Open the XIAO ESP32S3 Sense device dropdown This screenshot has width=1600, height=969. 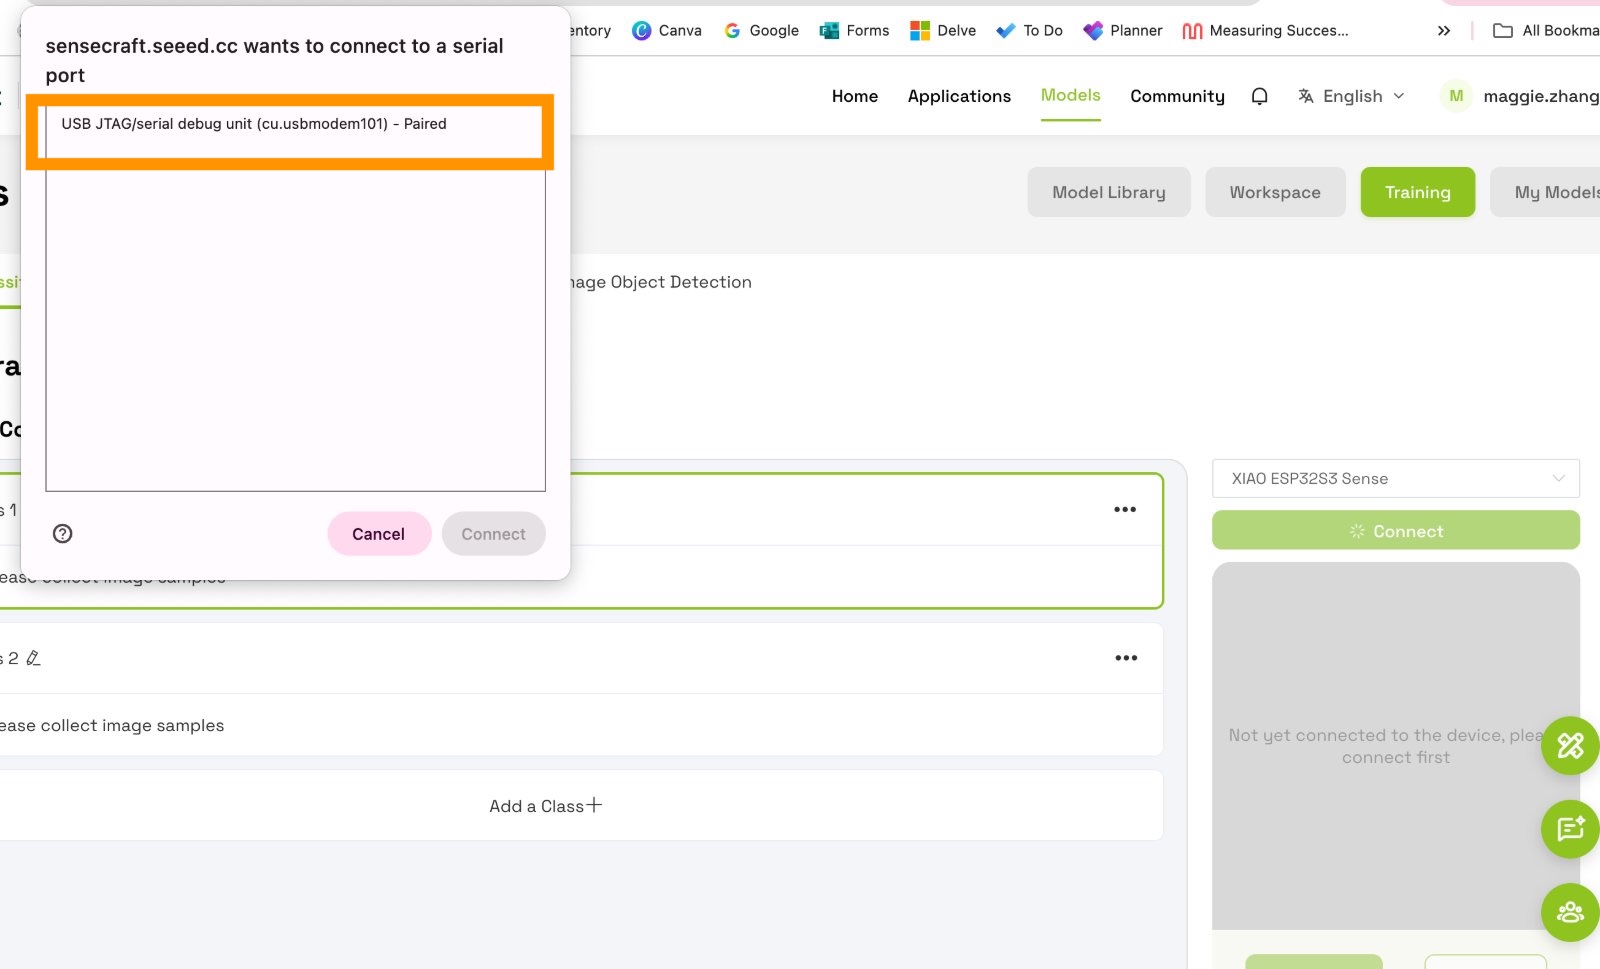coord(1396,479)
